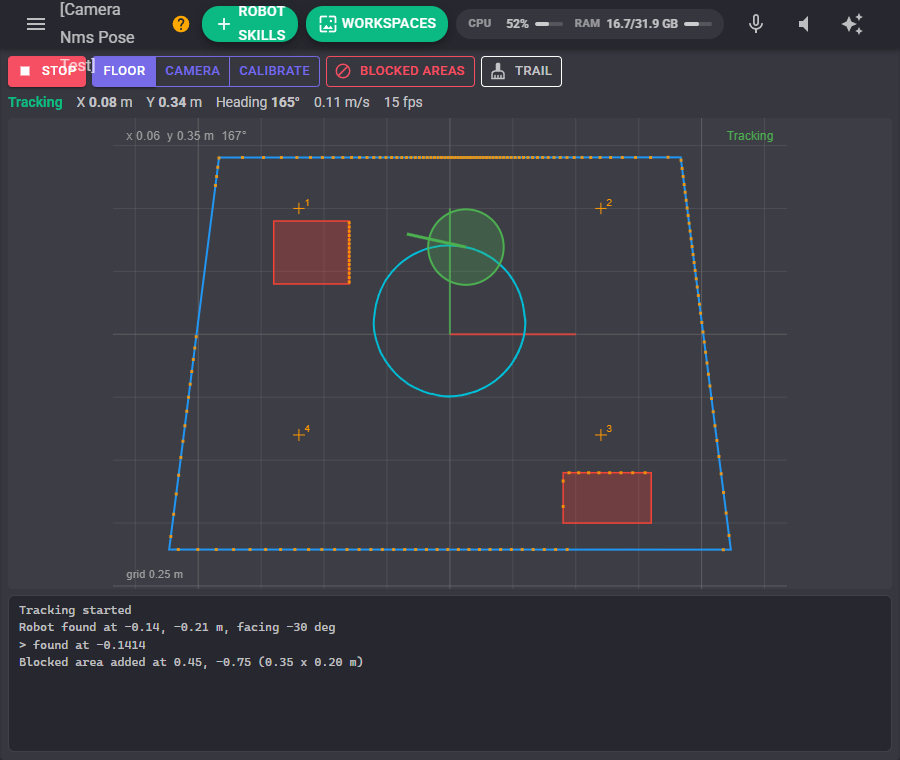
Task: Toggle the Trail display
Action: coord(521,71)
